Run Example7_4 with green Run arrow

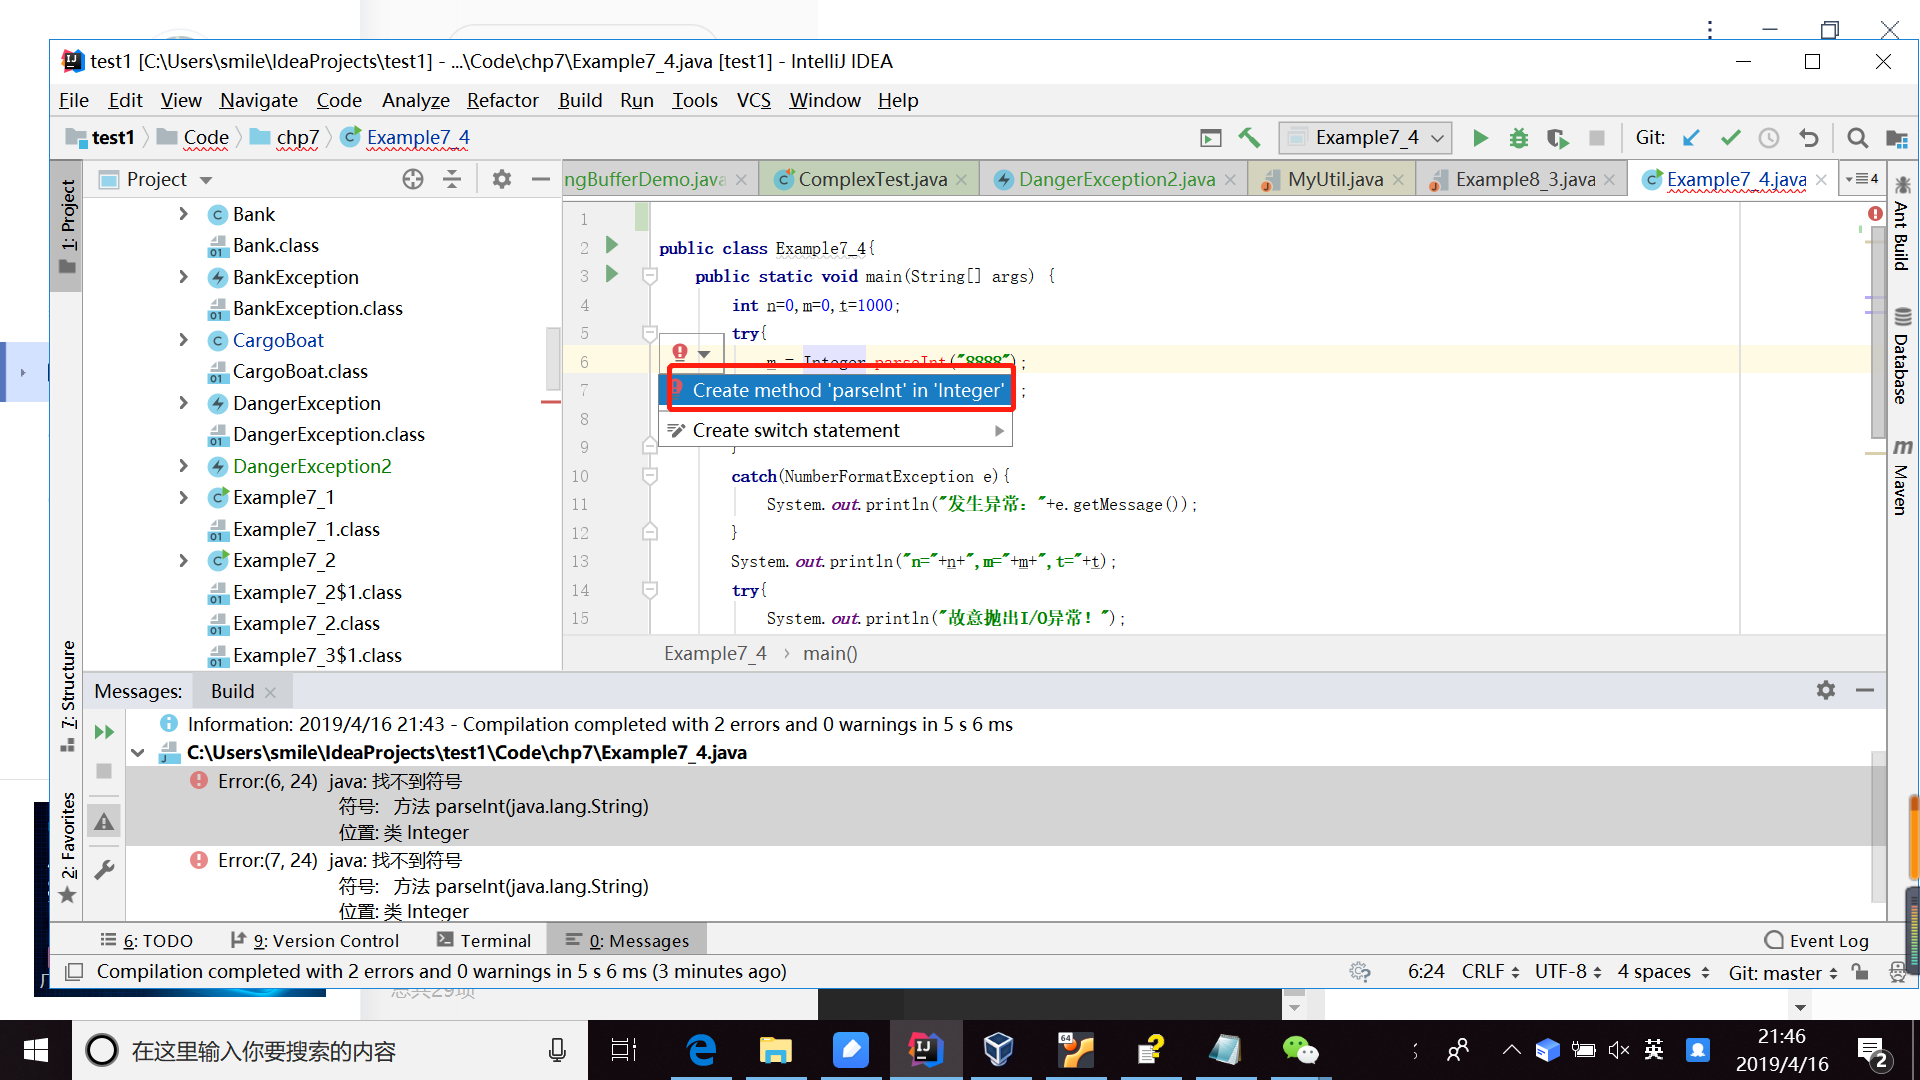pyautogui.click(x=1480, y=138)
